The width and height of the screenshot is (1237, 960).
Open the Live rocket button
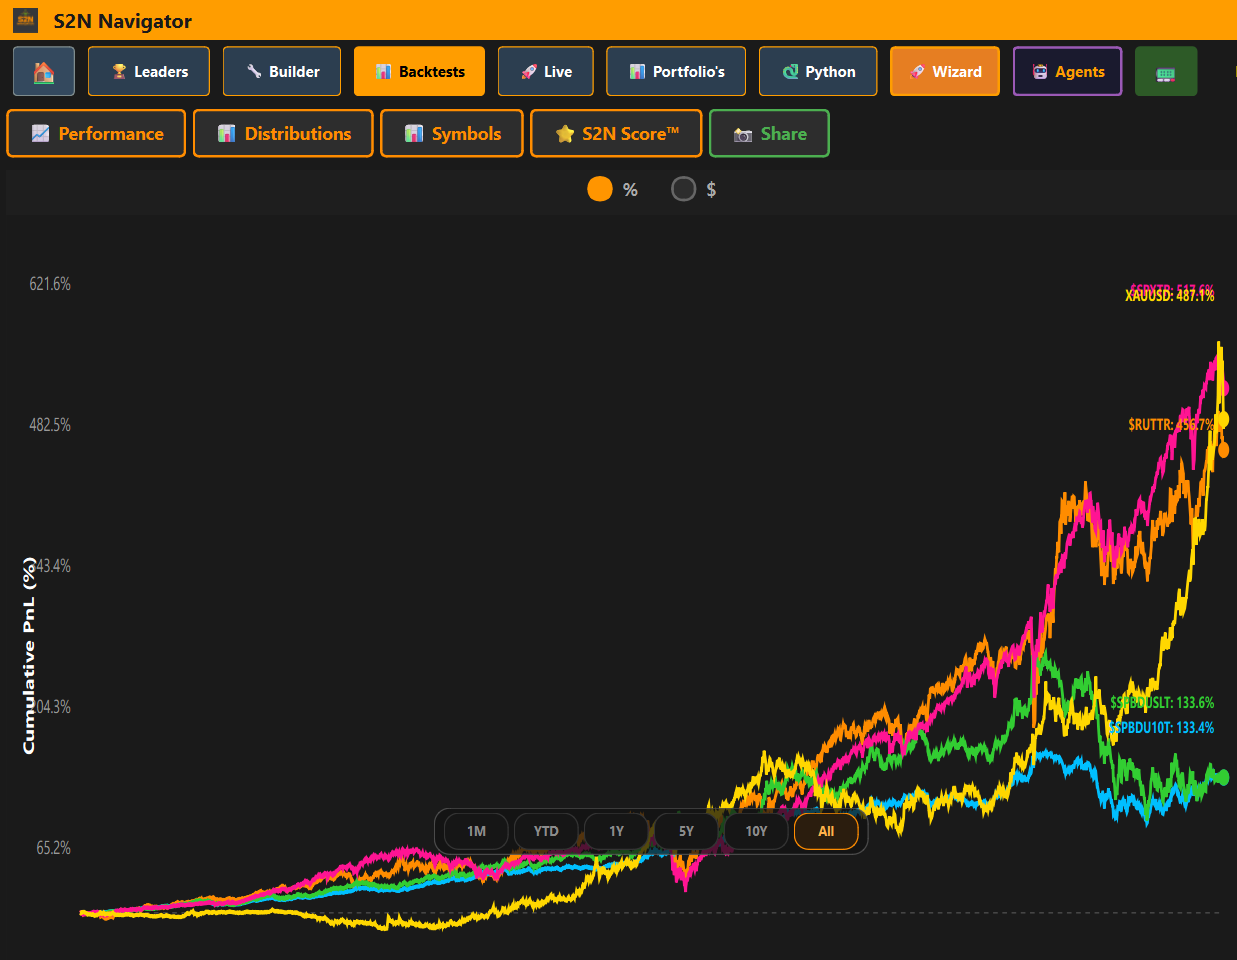tap(546, 72)
